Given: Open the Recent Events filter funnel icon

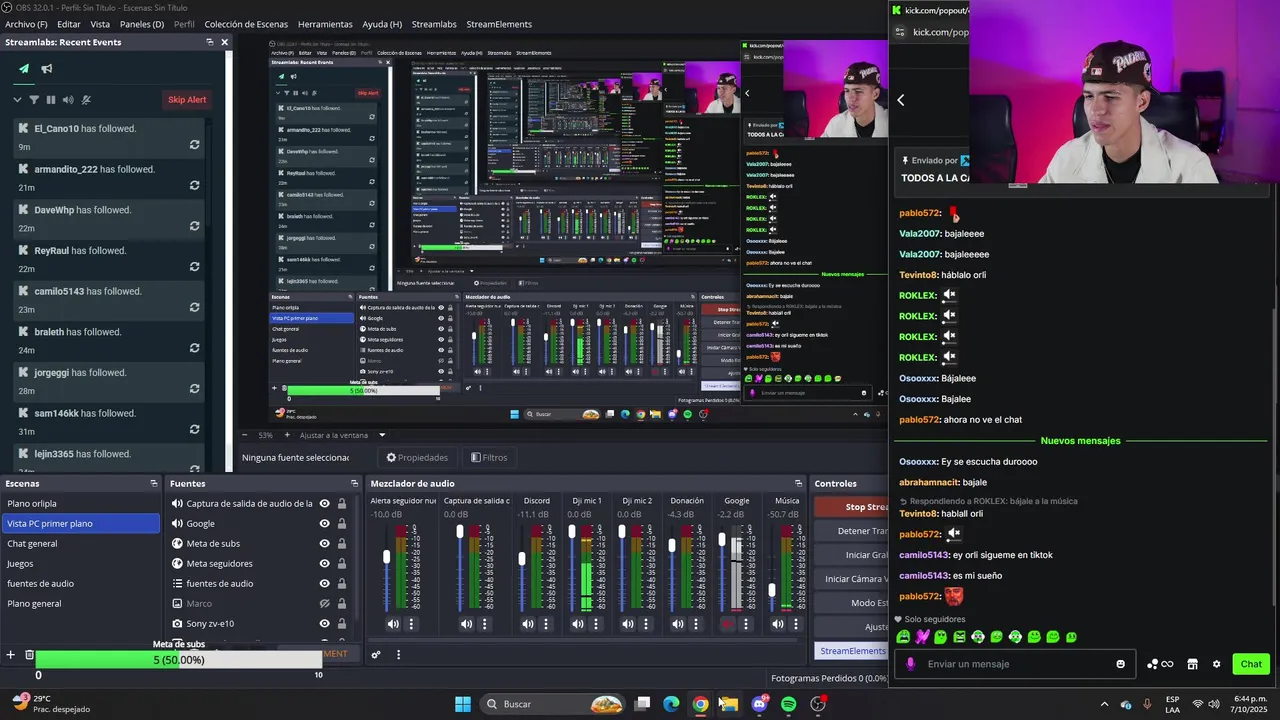Looking at the screenshot, I should coord(34,100).
